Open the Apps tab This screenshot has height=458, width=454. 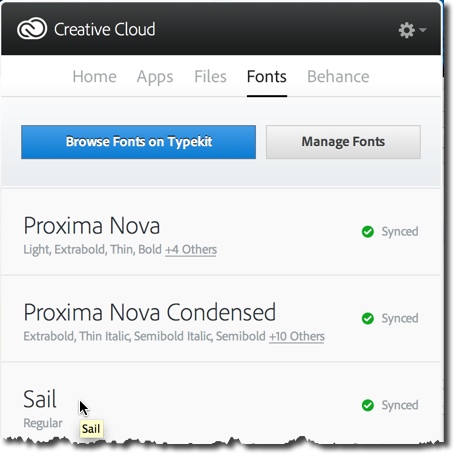tap(155, 77)
